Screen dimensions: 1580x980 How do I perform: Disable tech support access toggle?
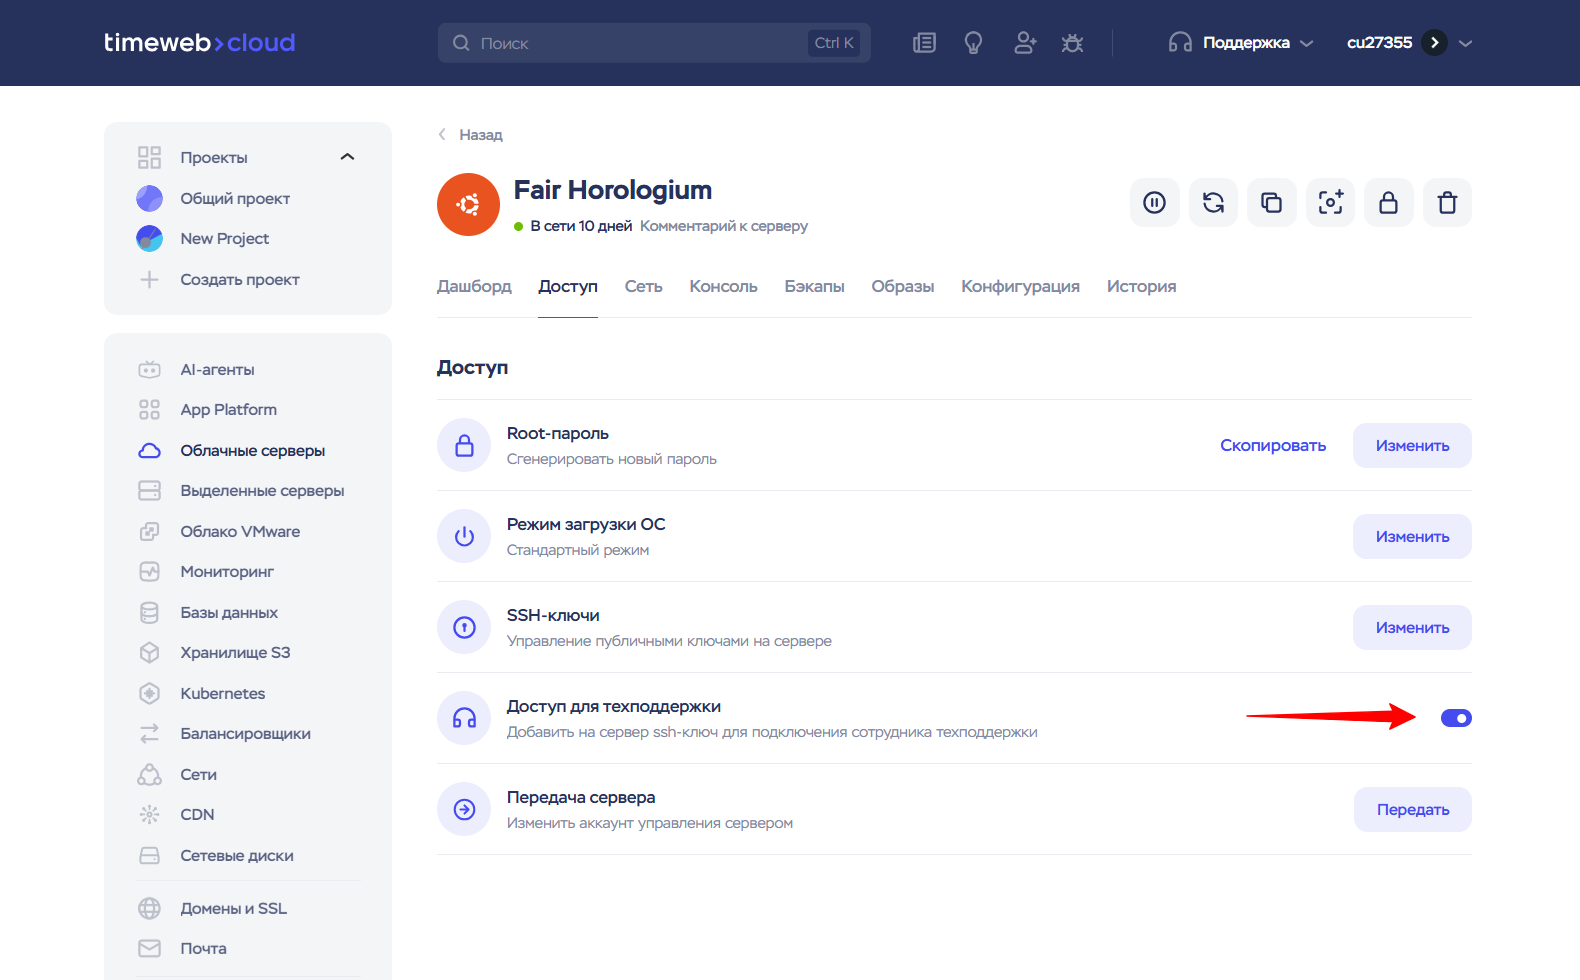coord(1455,718)
